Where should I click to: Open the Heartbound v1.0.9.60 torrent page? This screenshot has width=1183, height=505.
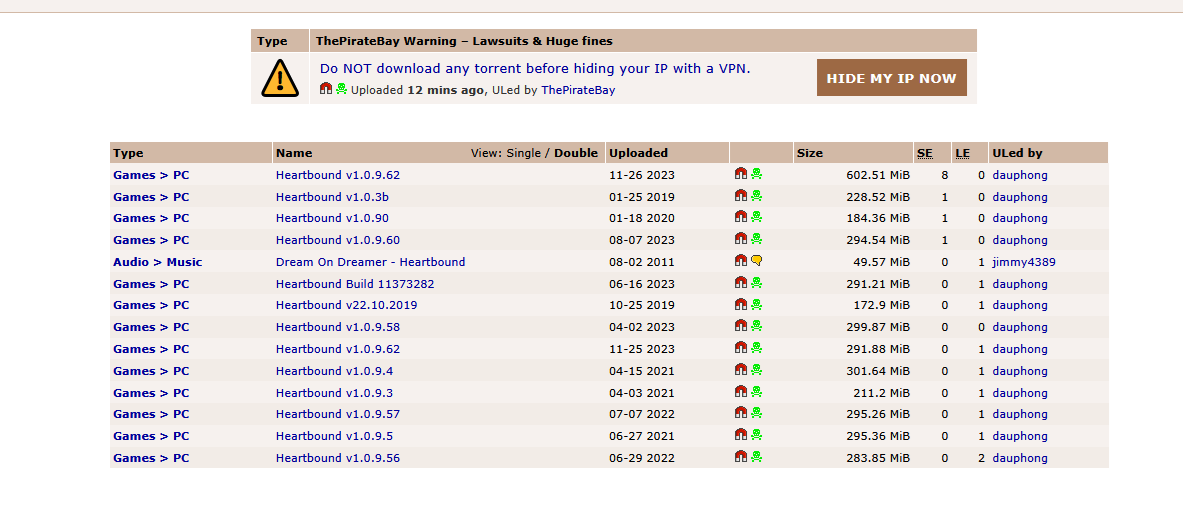tap(338, 240)
